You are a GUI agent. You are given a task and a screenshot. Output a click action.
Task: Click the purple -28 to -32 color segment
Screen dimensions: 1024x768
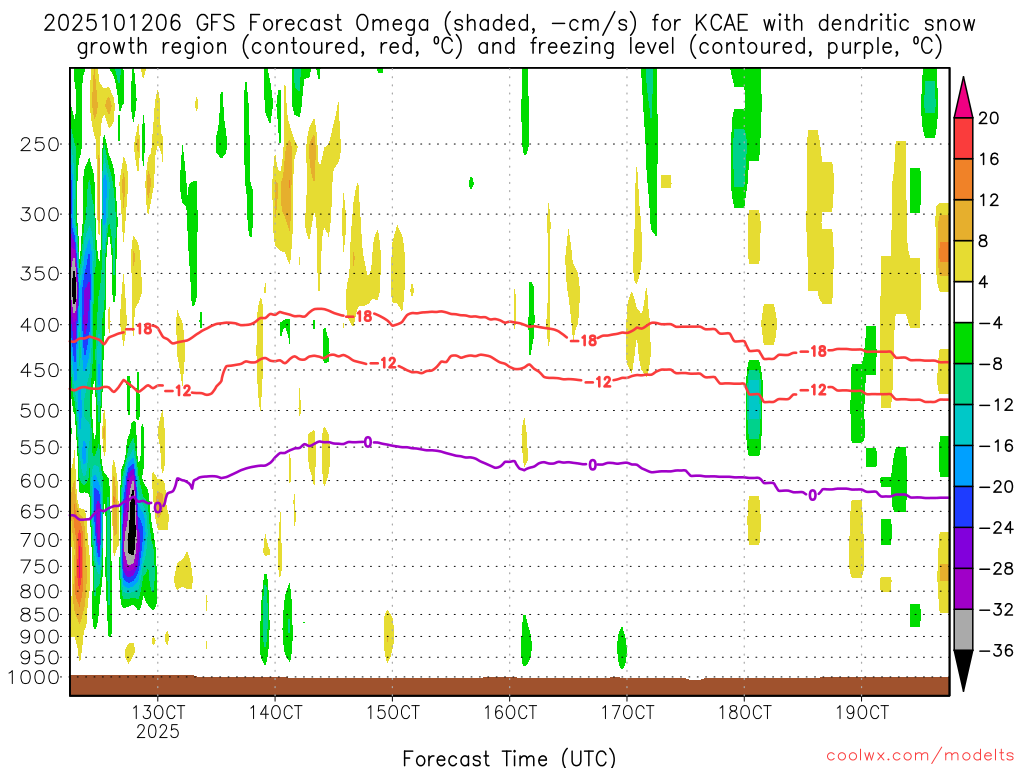963,588
